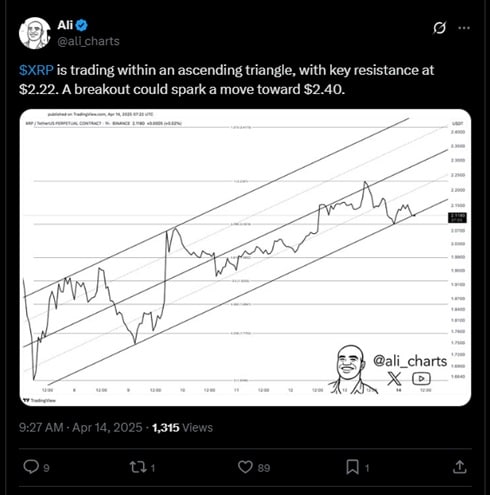490x495 pixels.
Task: Open the Grok explain icon
Action: [439, 28]
